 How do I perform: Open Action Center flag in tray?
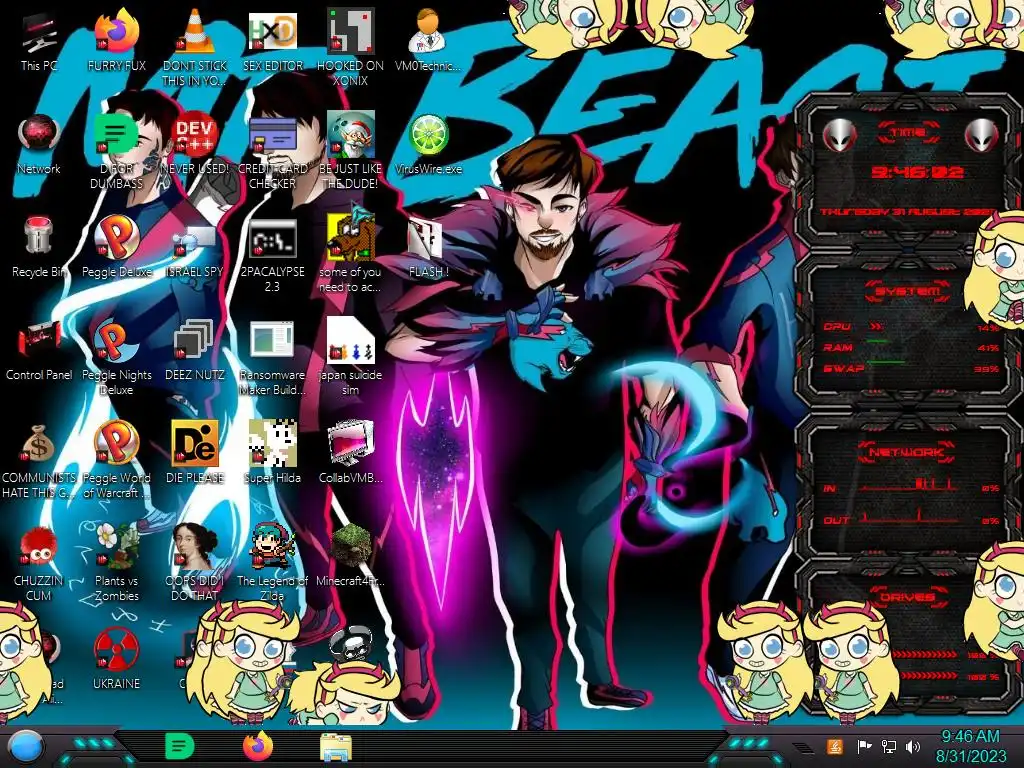pyautogui.click(x=864, y=746)
